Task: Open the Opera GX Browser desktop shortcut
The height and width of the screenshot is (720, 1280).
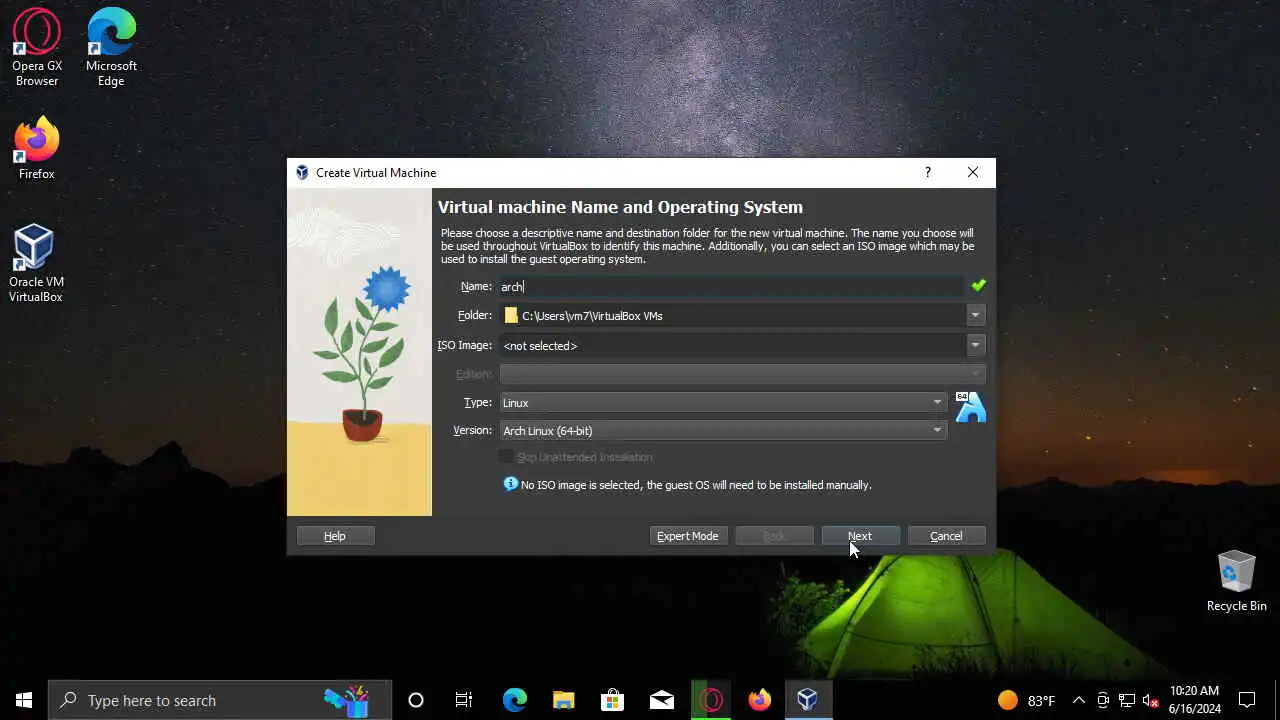Action: (37, 47)
